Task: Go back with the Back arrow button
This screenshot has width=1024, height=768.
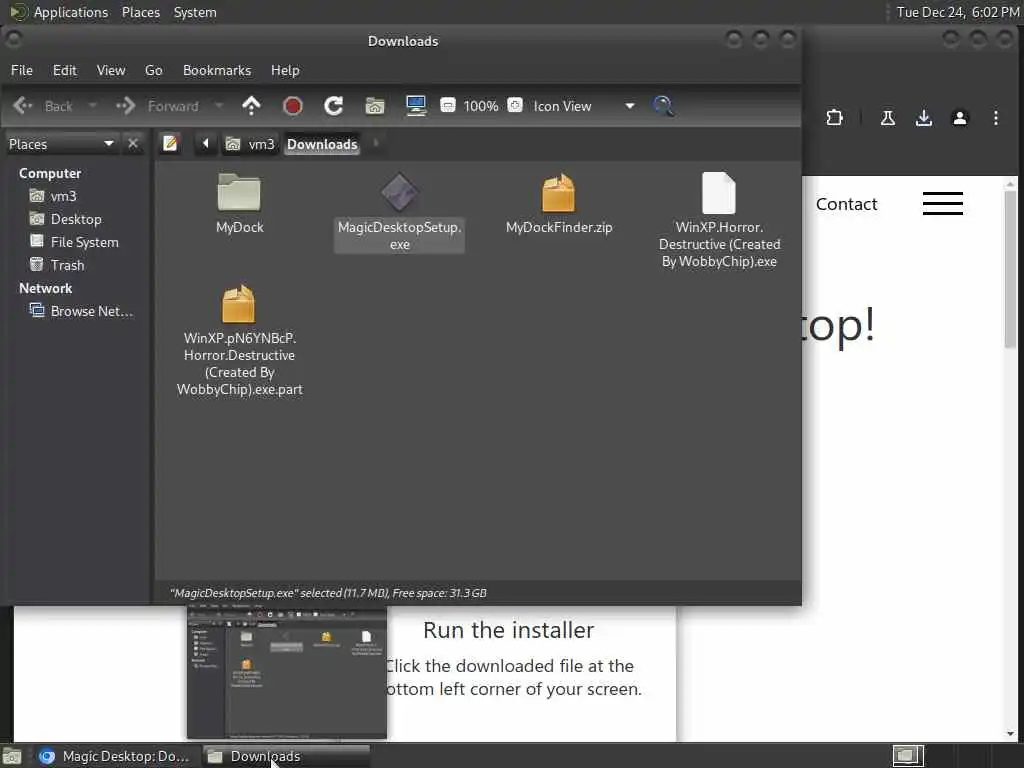Action: [x=43, y=106]
